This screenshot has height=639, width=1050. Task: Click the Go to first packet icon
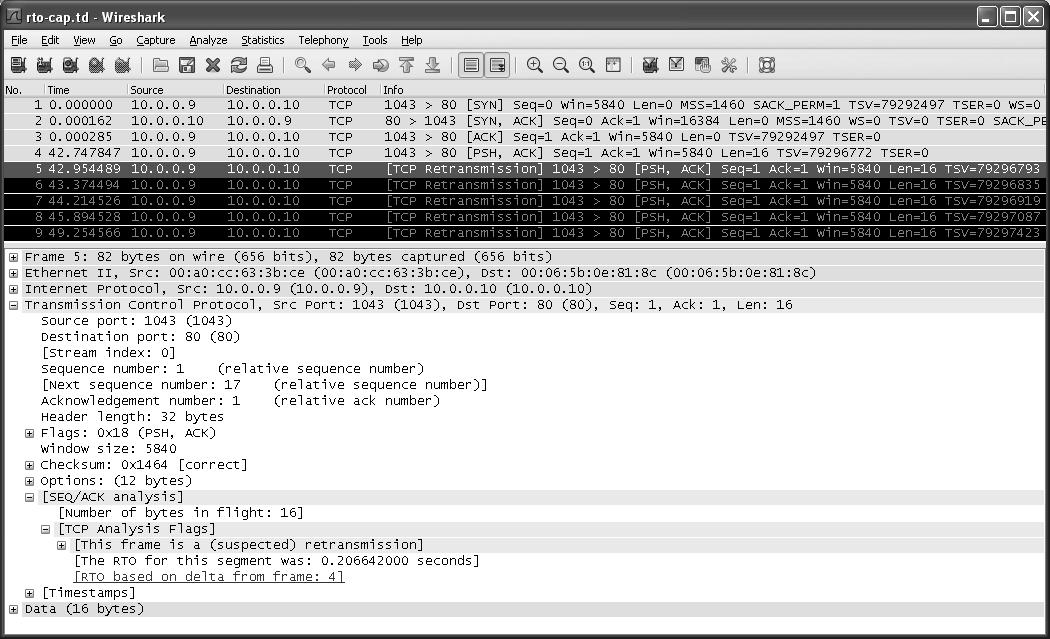coord(406,66)
